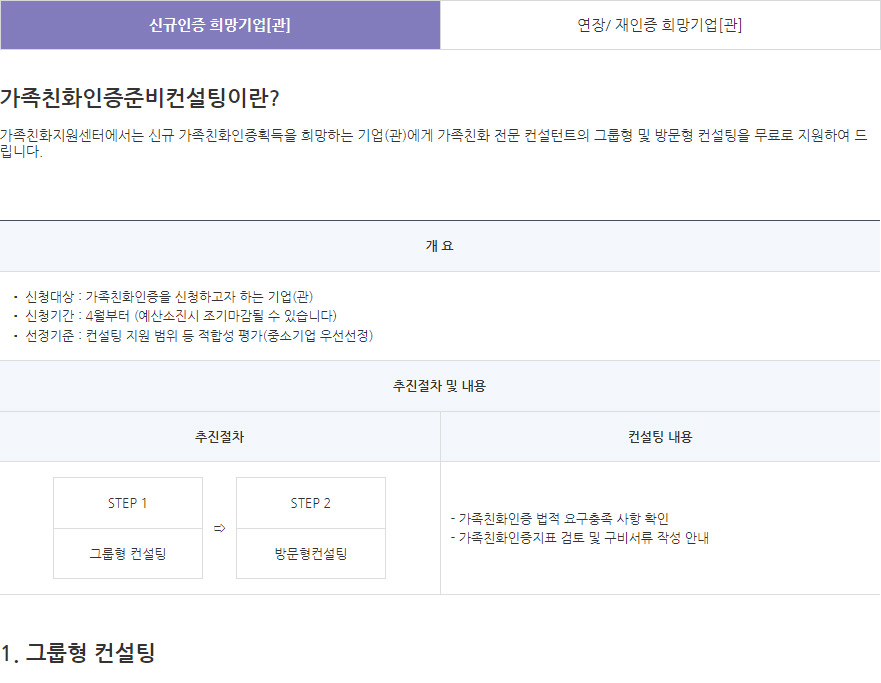Select the 신규인증 희망기업[관] tab
Viewport: 881px width, 683px height.
pyautogui.click(x=220, y=25)
